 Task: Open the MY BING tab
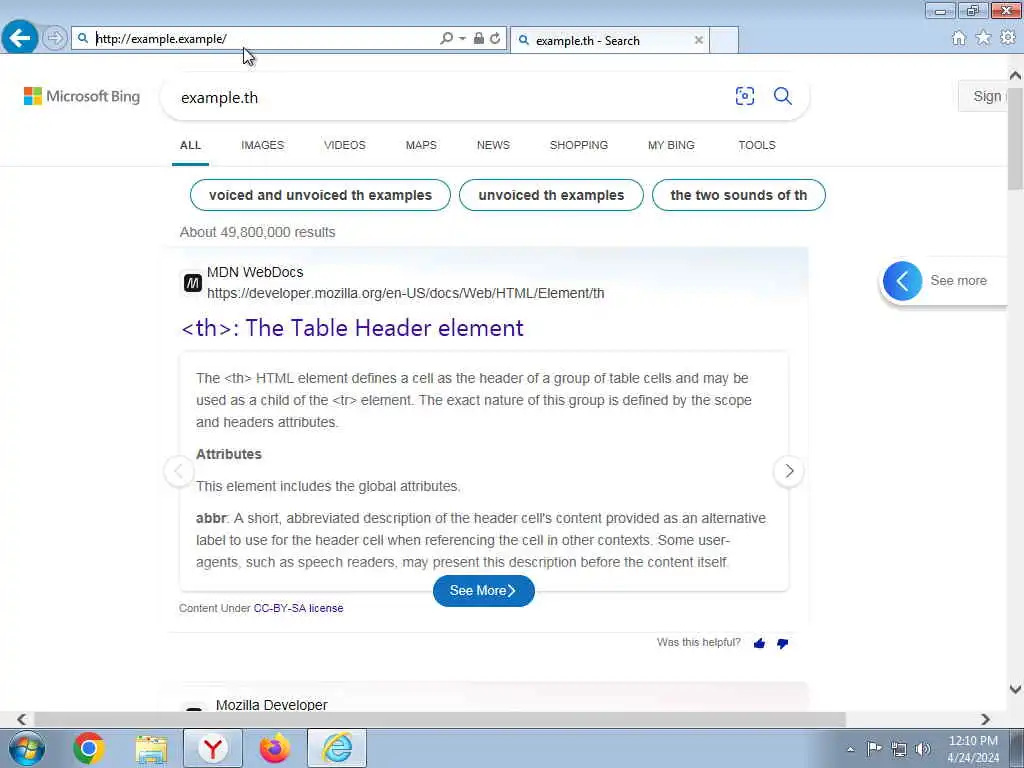point(671,145)
